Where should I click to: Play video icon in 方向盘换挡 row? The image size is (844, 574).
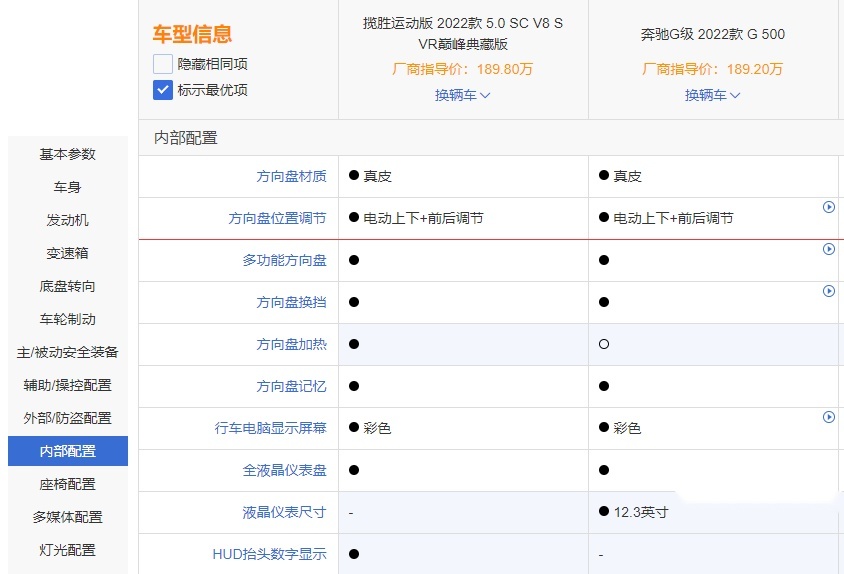pyautogui.click(x=829, y=291)
